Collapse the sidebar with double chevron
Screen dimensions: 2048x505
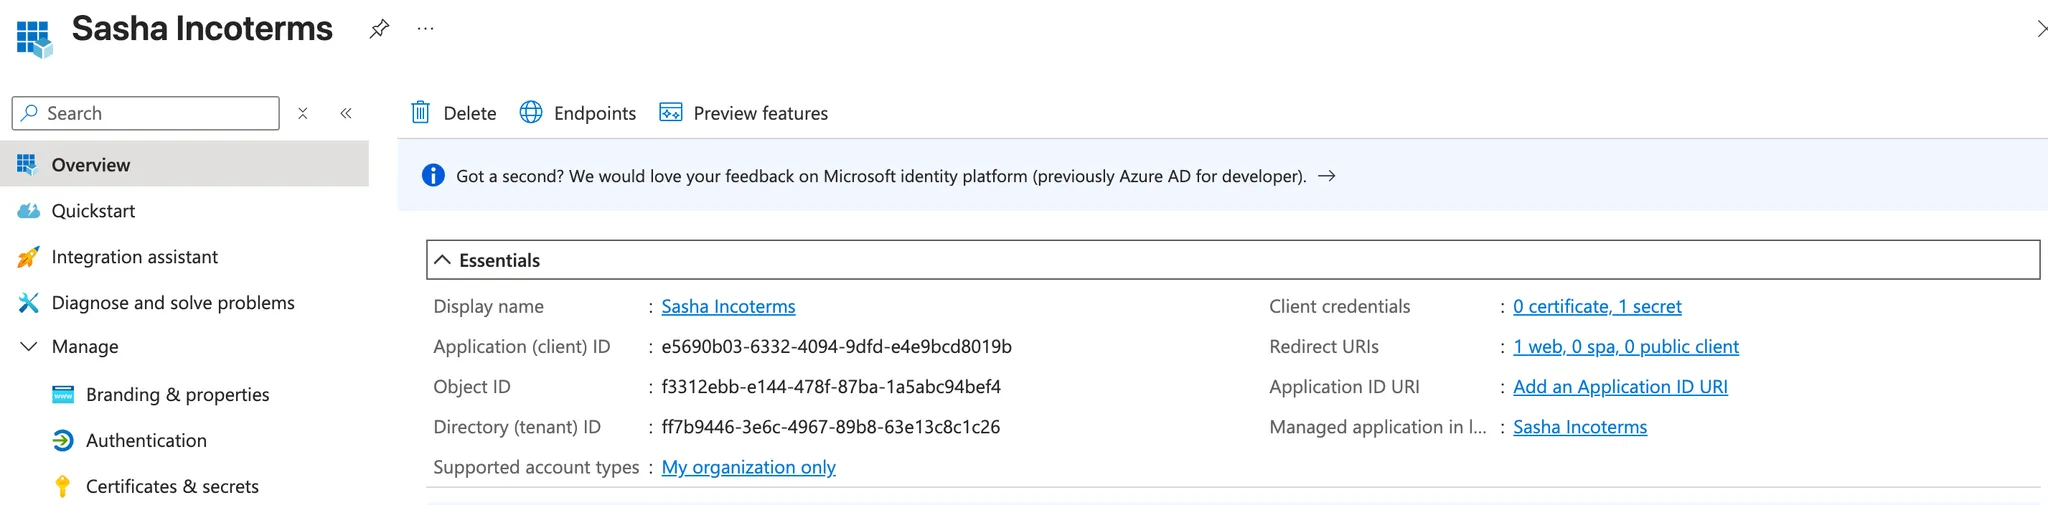pos(346,113)
